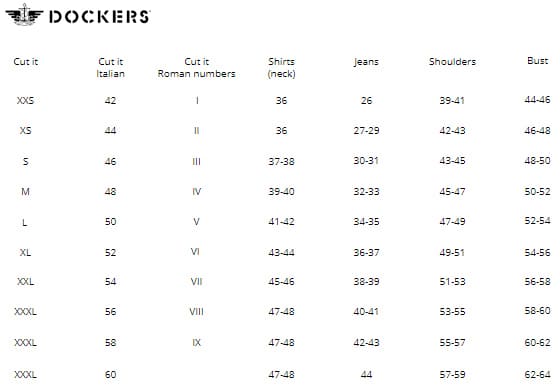Select neck size 41-42 cell
The width and height of the screenshot is (560, 390).
coord(281,222)
